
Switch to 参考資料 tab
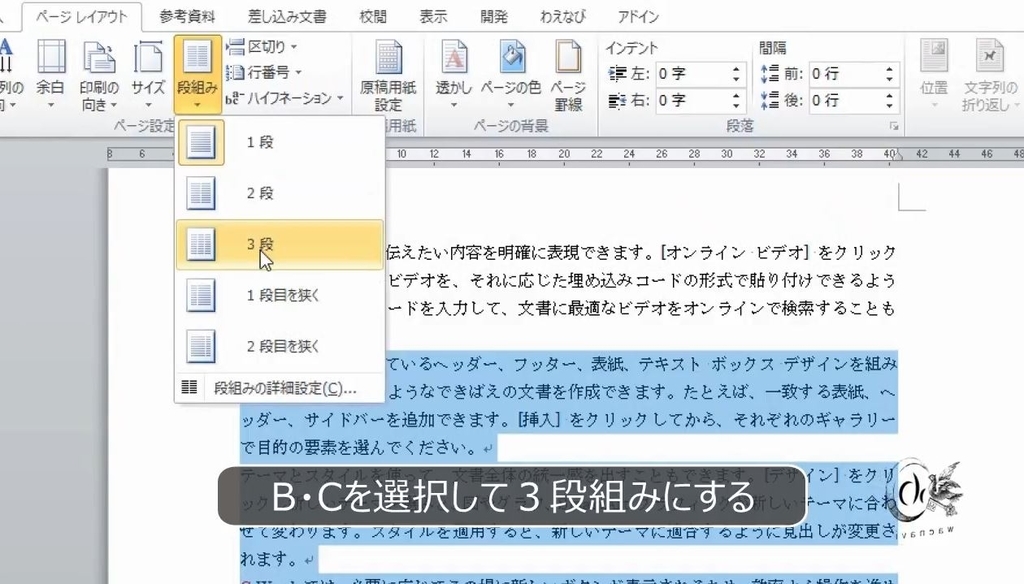187,16
